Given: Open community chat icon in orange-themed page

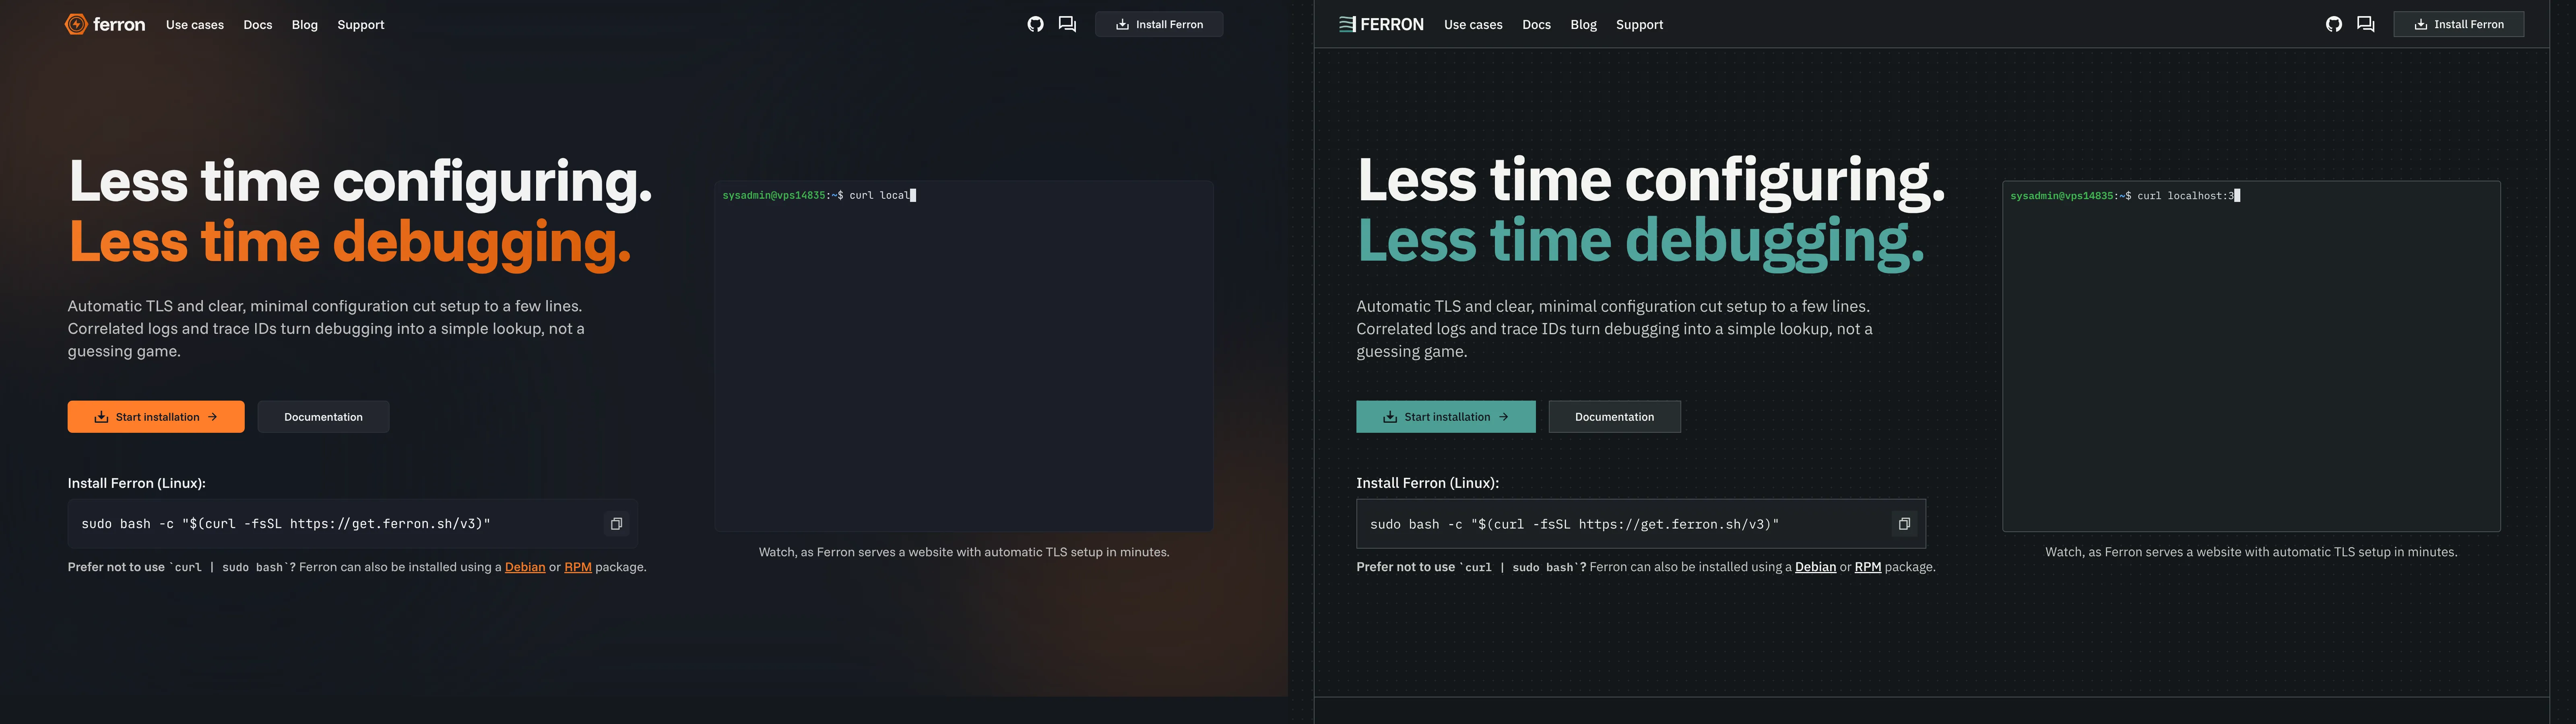Looking at the screenshot, I should [1067, 24].
